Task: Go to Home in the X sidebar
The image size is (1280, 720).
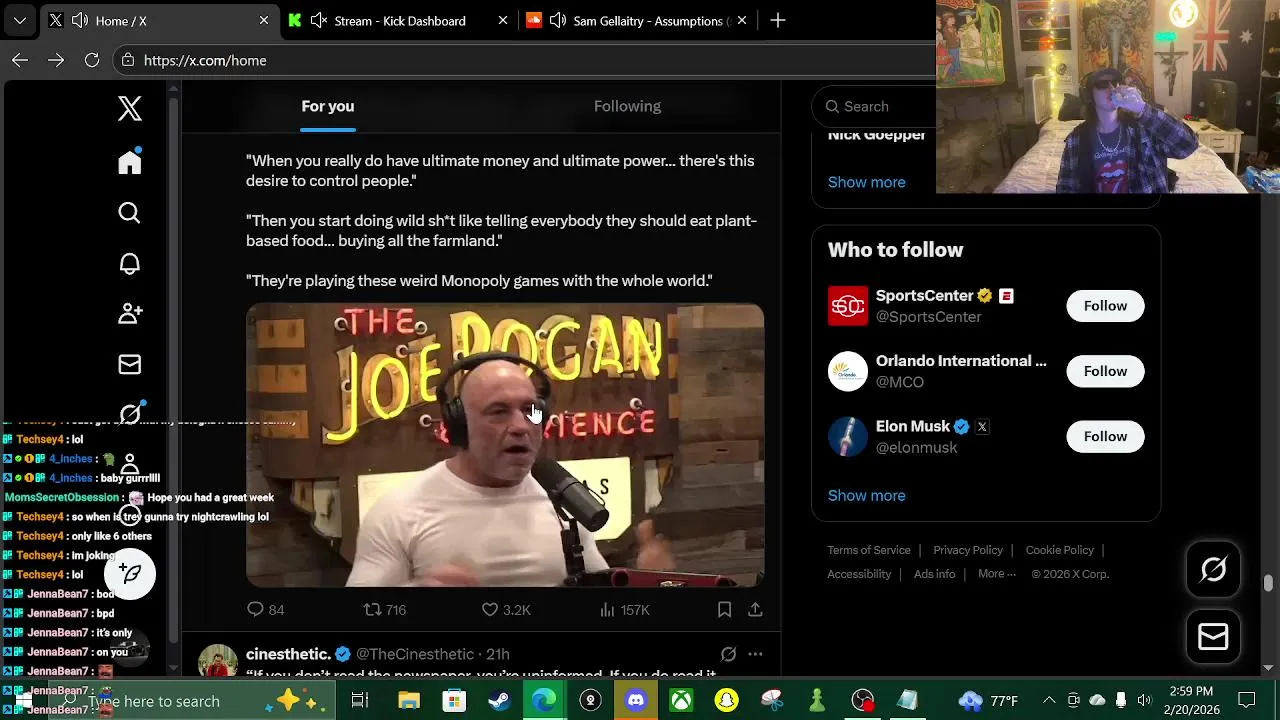Action: tap(130, 161)
